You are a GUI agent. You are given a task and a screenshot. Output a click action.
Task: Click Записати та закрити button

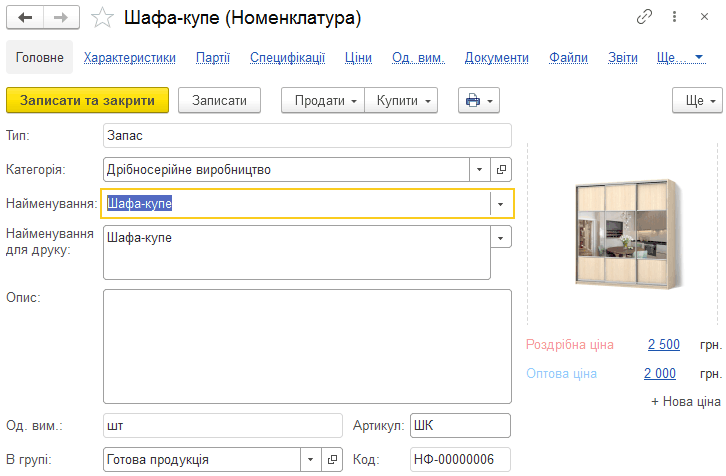[x=88, y=100]
